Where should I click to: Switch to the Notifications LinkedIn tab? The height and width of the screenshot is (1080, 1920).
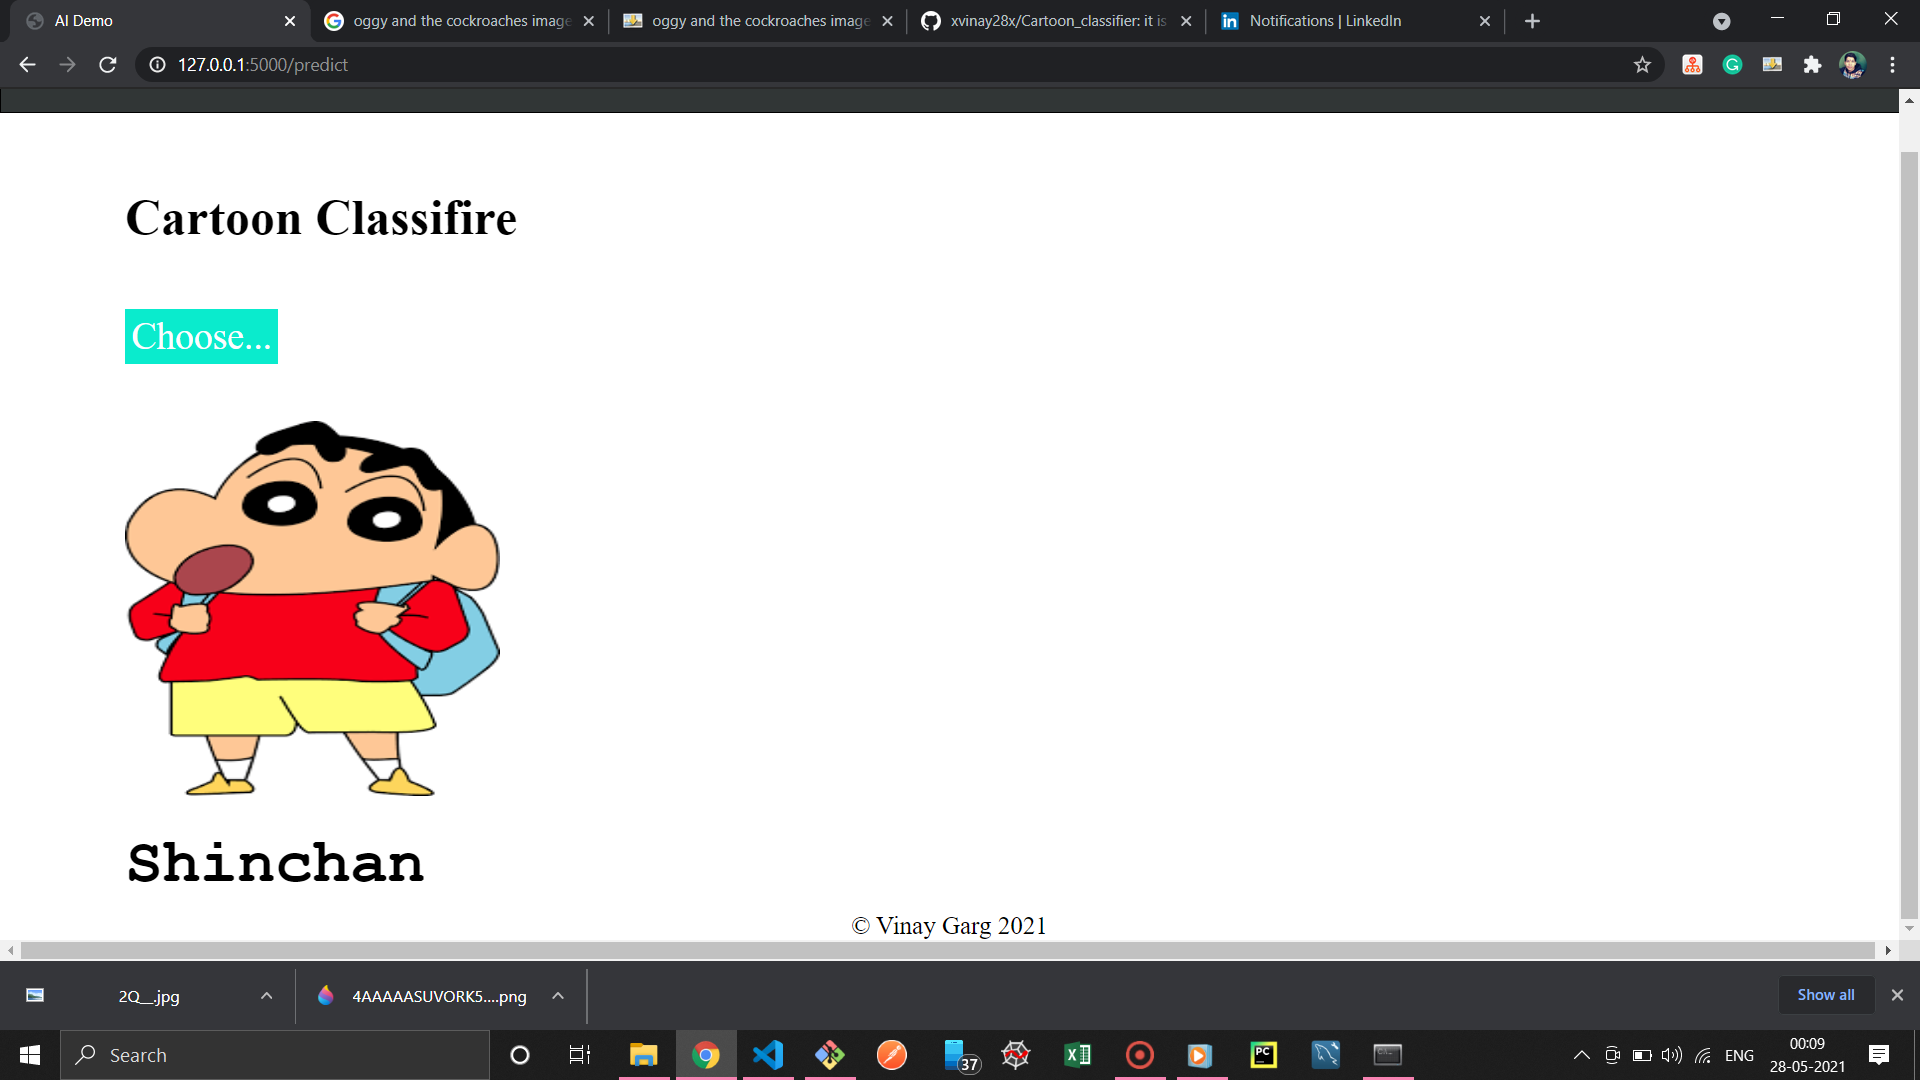point(1330,20)
